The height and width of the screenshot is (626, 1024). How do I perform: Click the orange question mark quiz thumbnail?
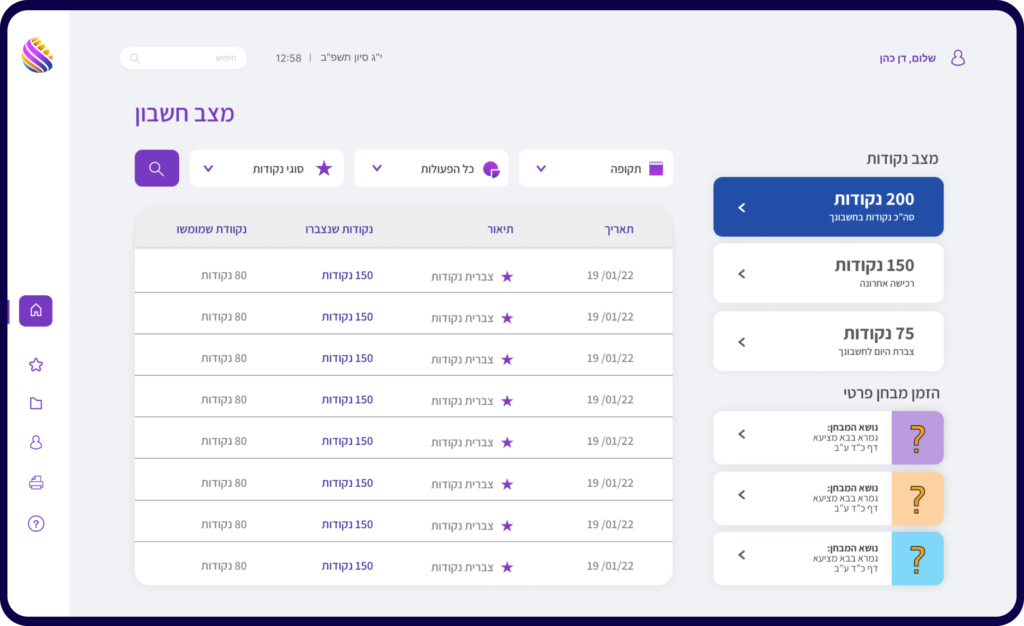click(x=917, y=498)
